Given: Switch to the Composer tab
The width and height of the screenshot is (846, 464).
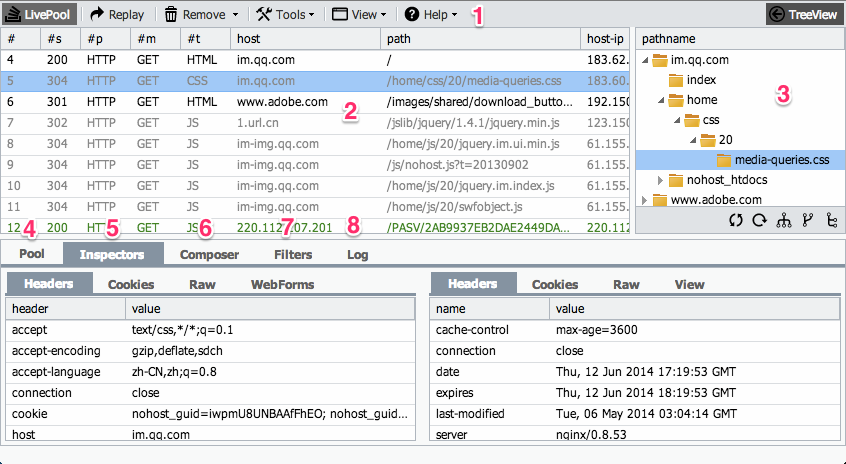Looking at the screenshot, I should (209, 254).
